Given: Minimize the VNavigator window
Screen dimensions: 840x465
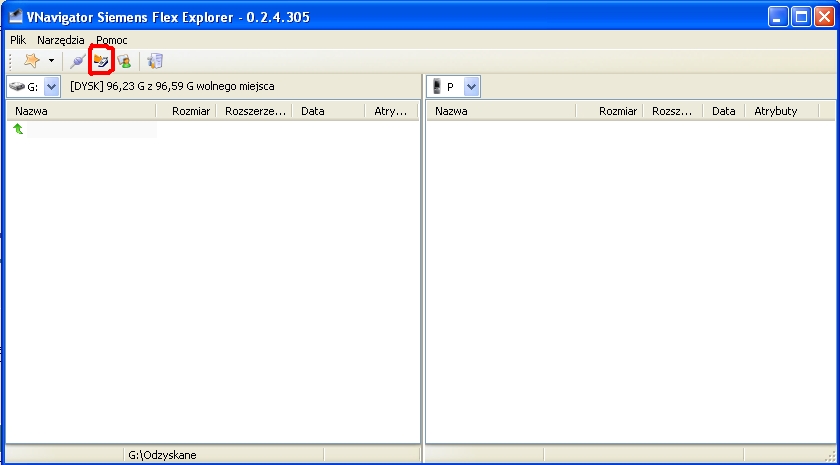Looking at the screenshot, I should 778,17.
